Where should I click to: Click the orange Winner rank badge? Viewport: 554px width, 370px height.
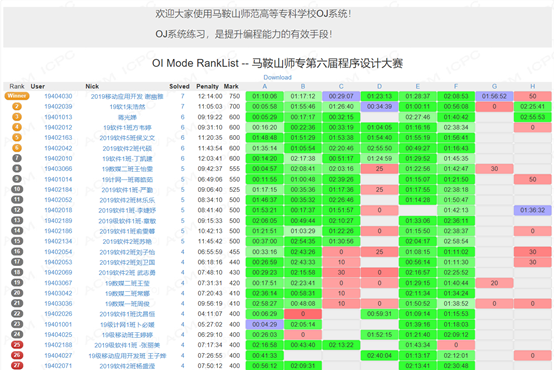point(17,96)
